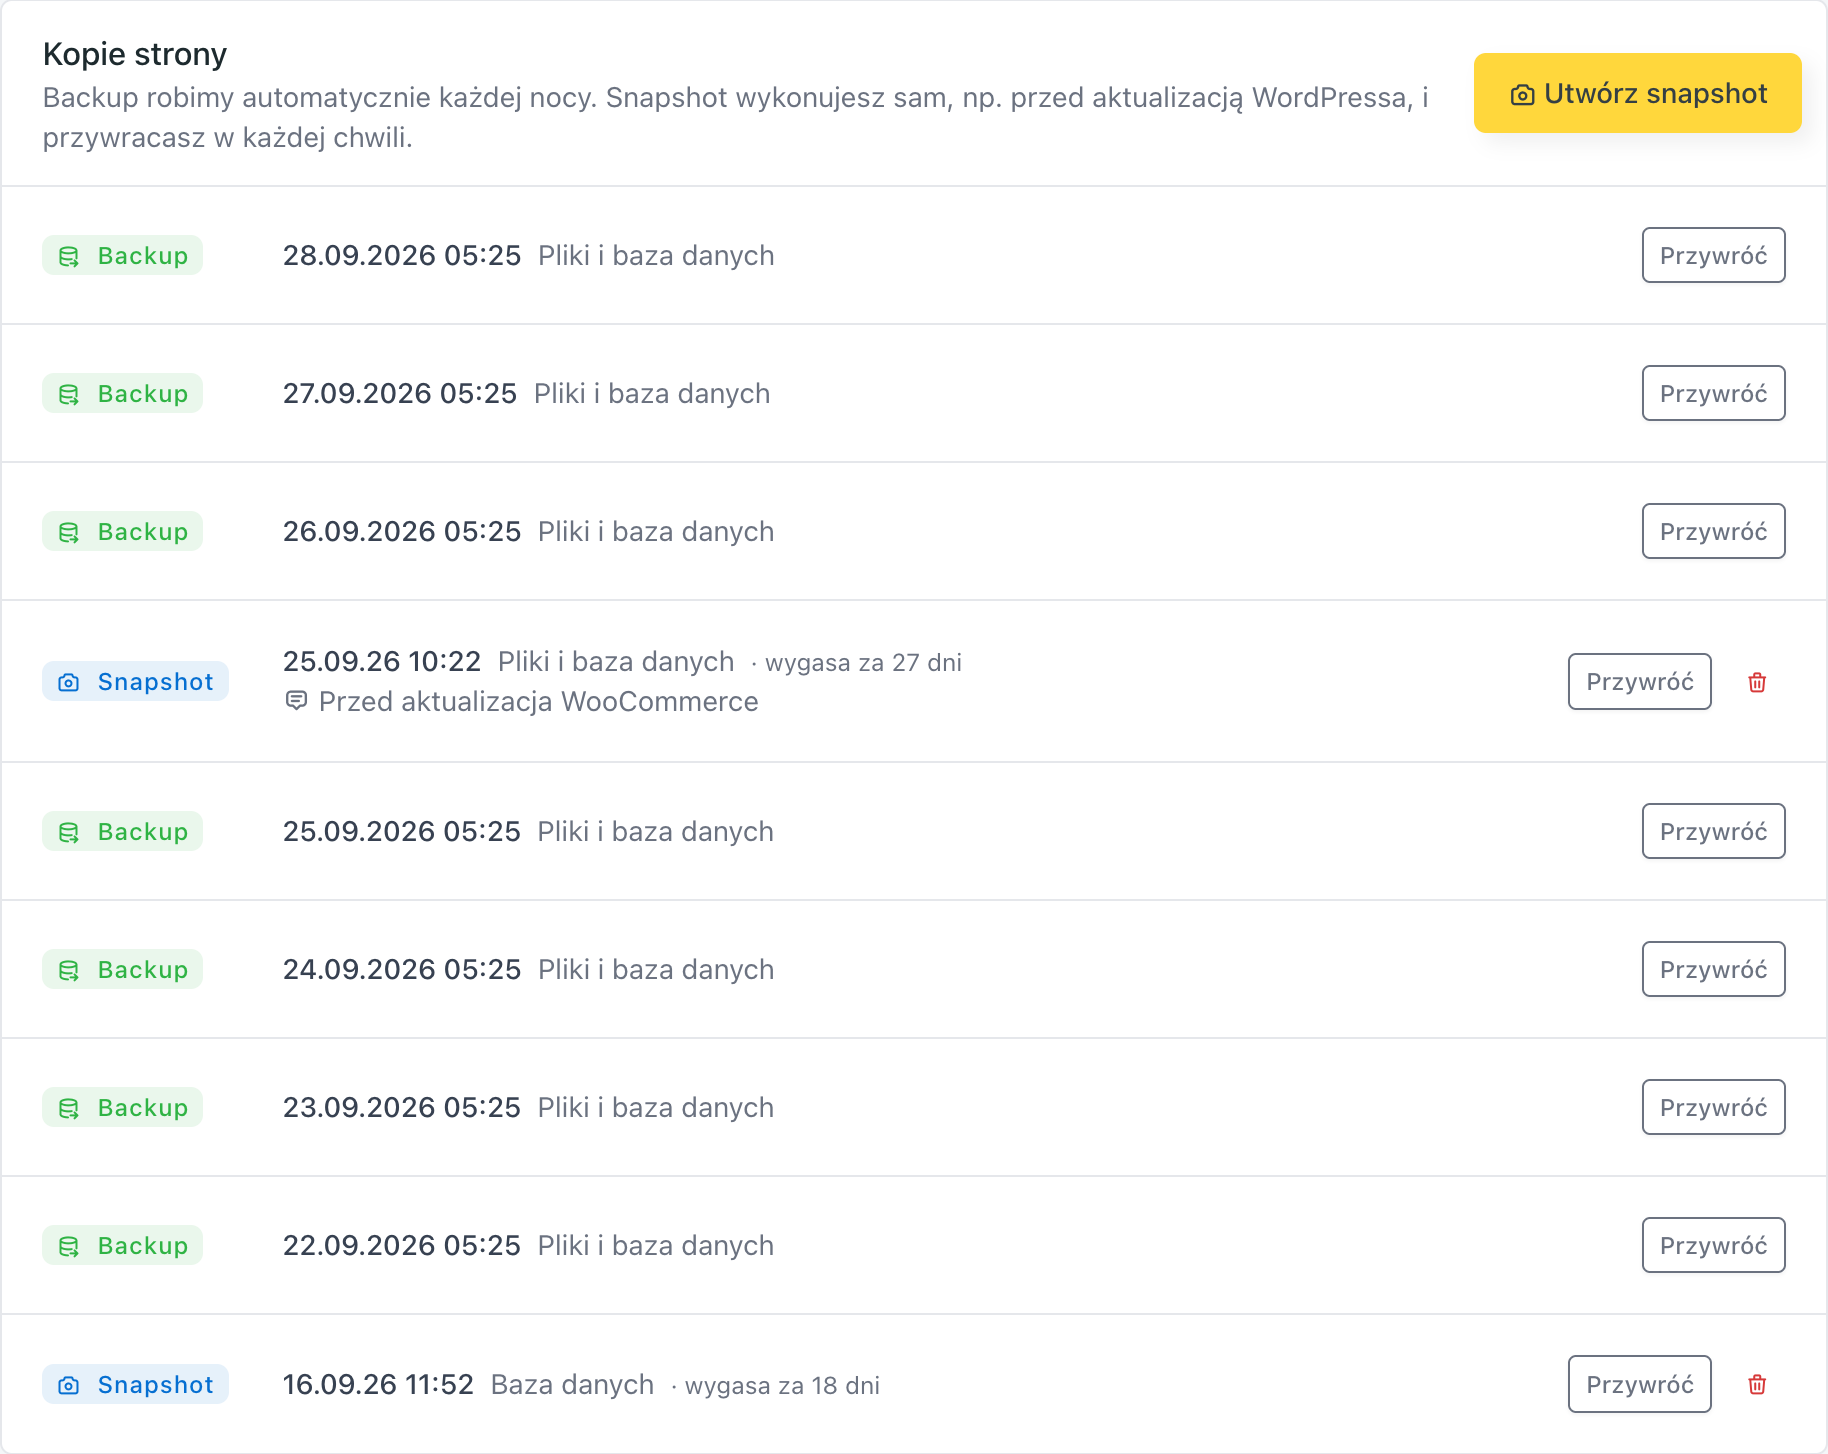Click the note Przed aktualizacja WooCommerce
Image resolution: width=1828 pixels, height=1454 pixels.
point(538,702)
